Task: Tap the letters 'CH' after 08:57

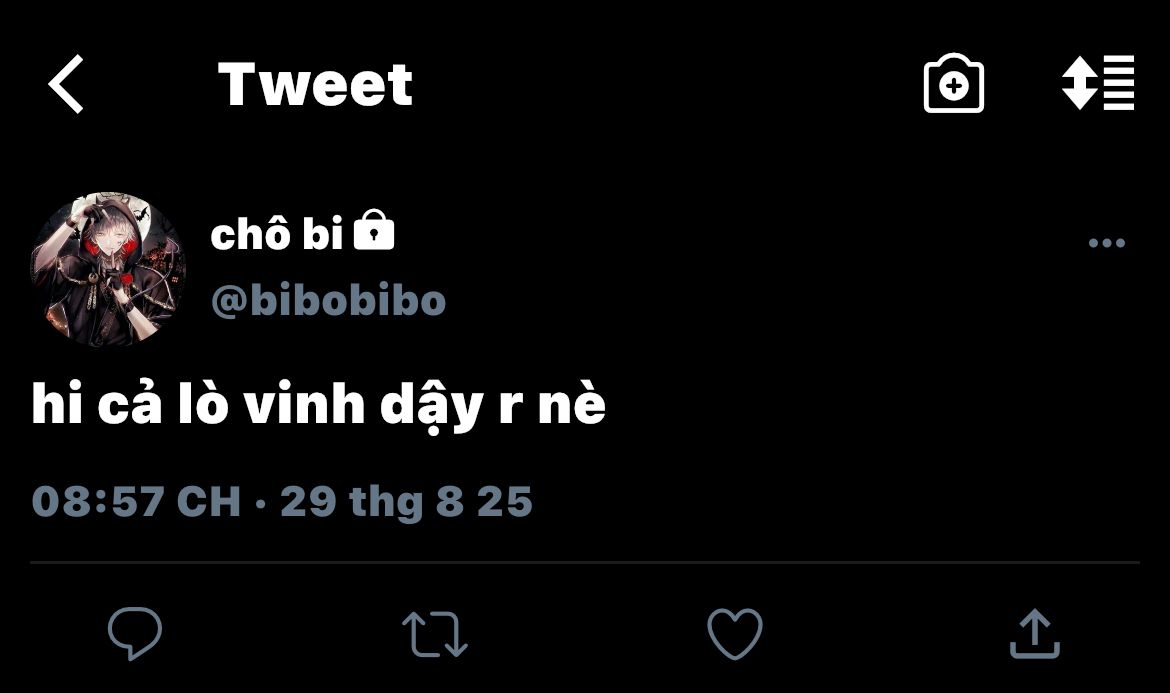Action: [209, 501]
